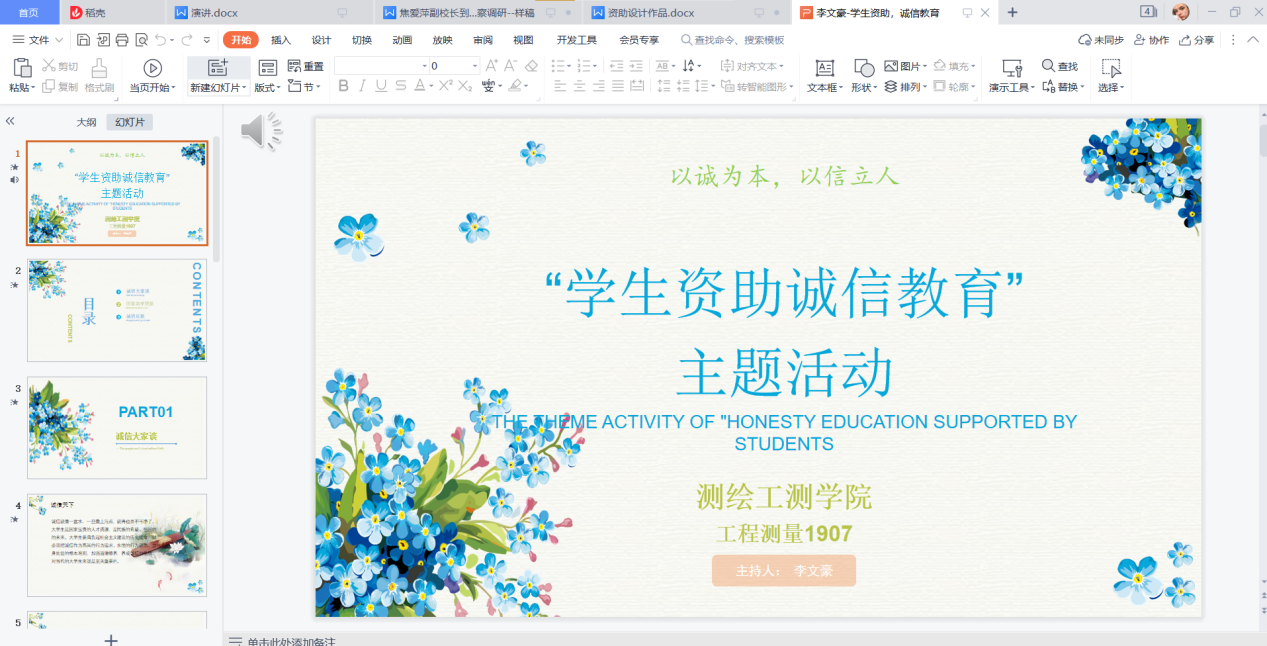Start slideshow from current slide (当页开始)
The height and width of the screenshot is (646, 1267).
152,68
